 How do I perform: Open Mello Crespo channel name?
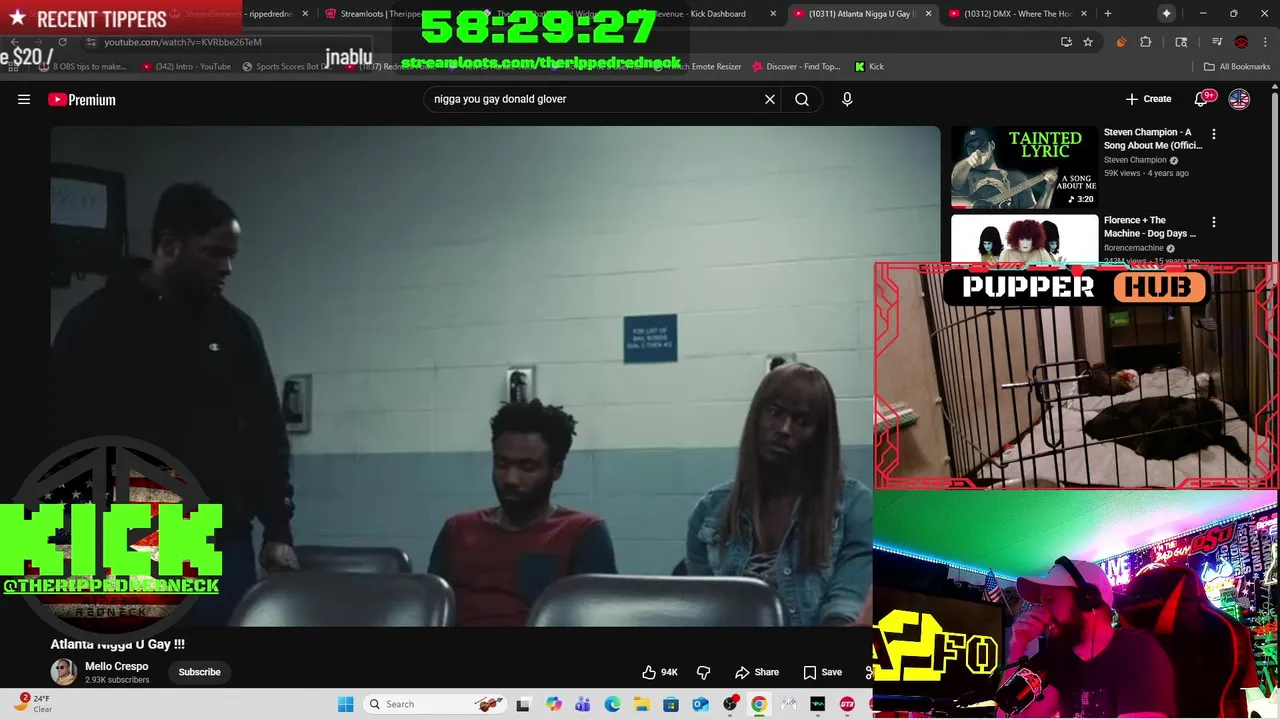[116, 666]
